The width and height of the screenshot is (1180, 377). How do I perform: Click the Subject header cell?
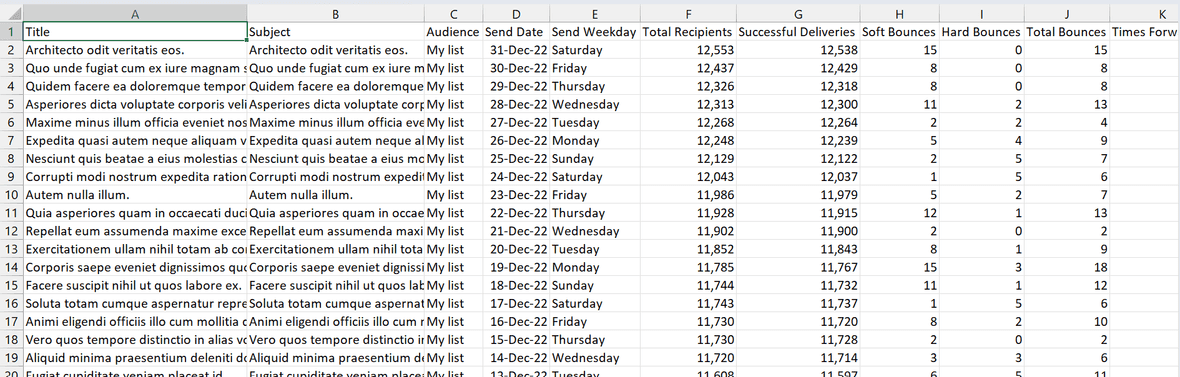tap(336, 32)
